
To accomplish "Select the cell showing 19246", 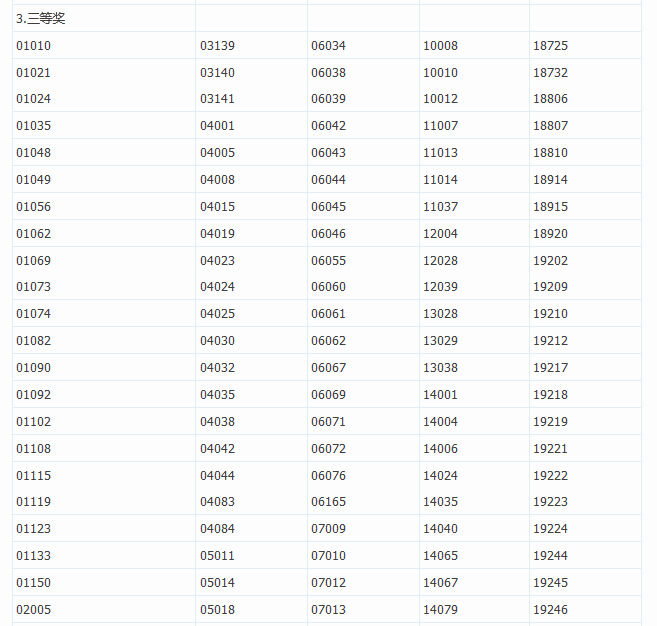I will (x=550, y=609).
